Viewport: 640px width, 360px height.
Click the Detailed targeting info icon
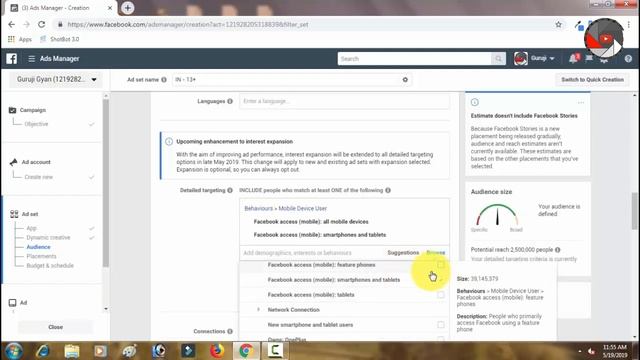coord(230,190)
